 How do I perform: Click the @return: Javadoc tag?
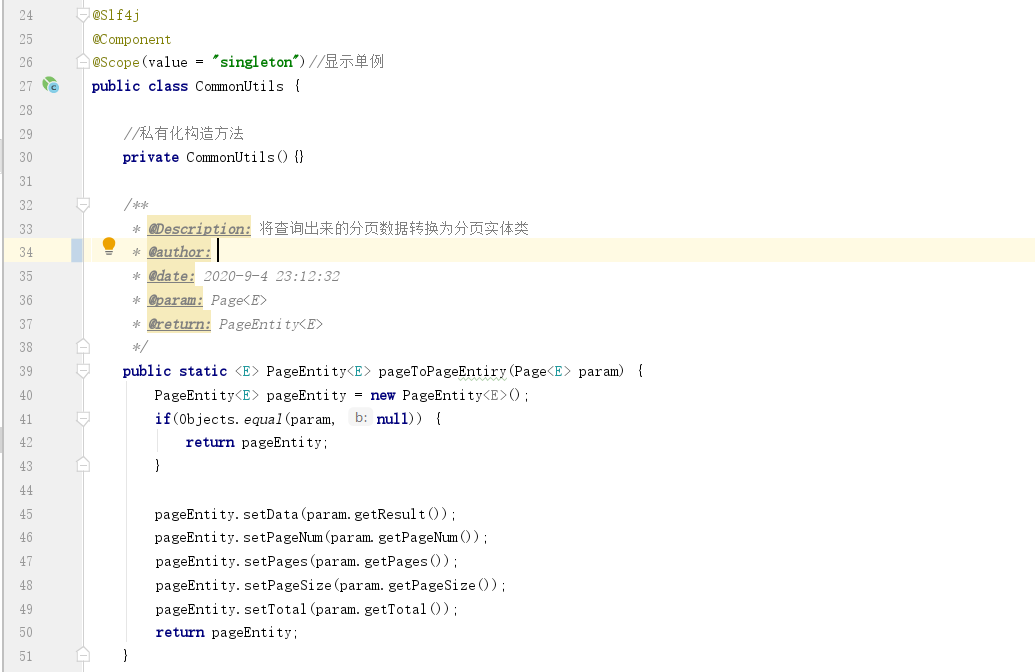179,323
